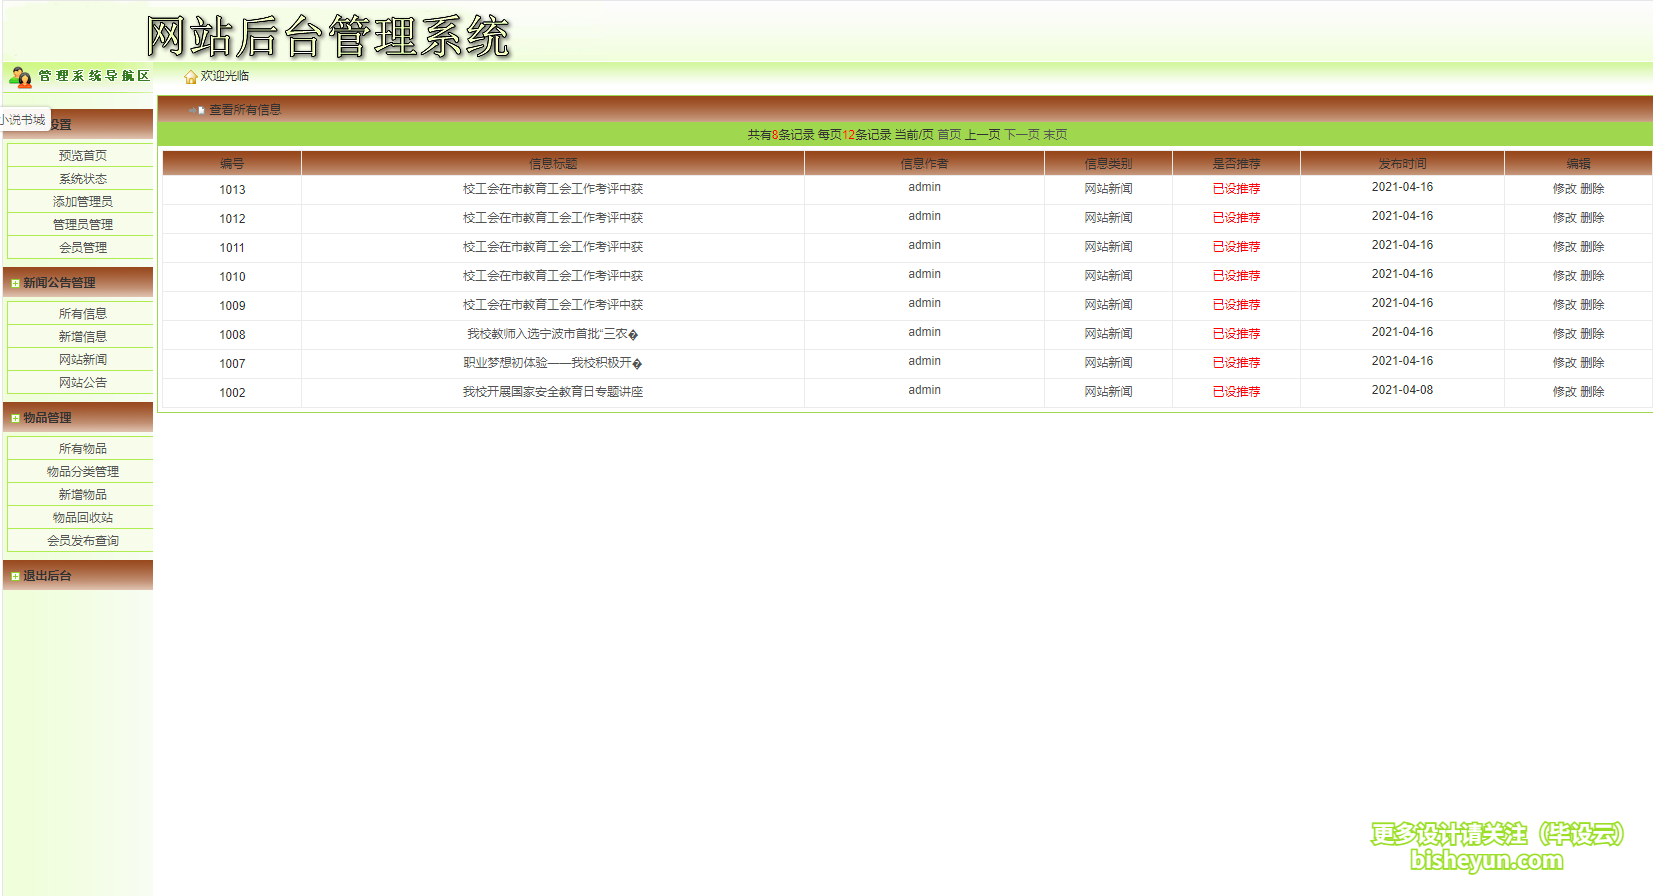Remove record 1009 via 删除

click(x=1592, y=304)
